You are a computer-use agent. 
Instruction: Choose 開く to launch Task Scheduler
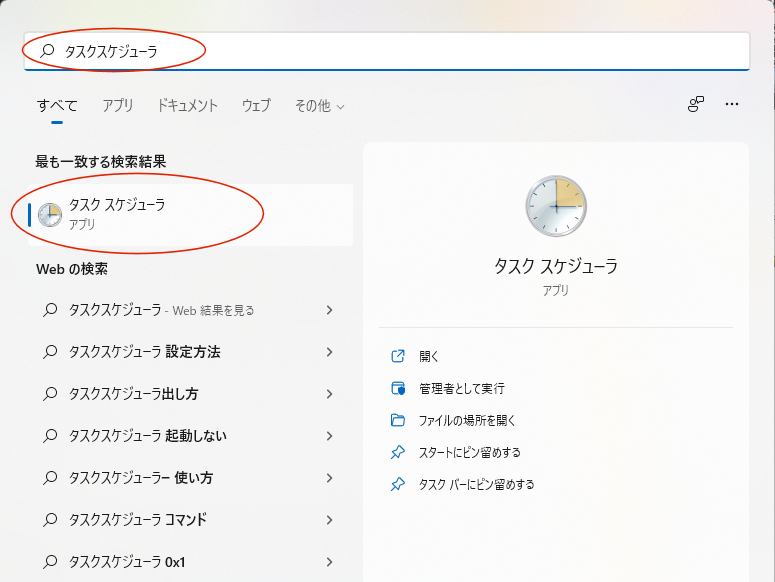click(429, 356)
